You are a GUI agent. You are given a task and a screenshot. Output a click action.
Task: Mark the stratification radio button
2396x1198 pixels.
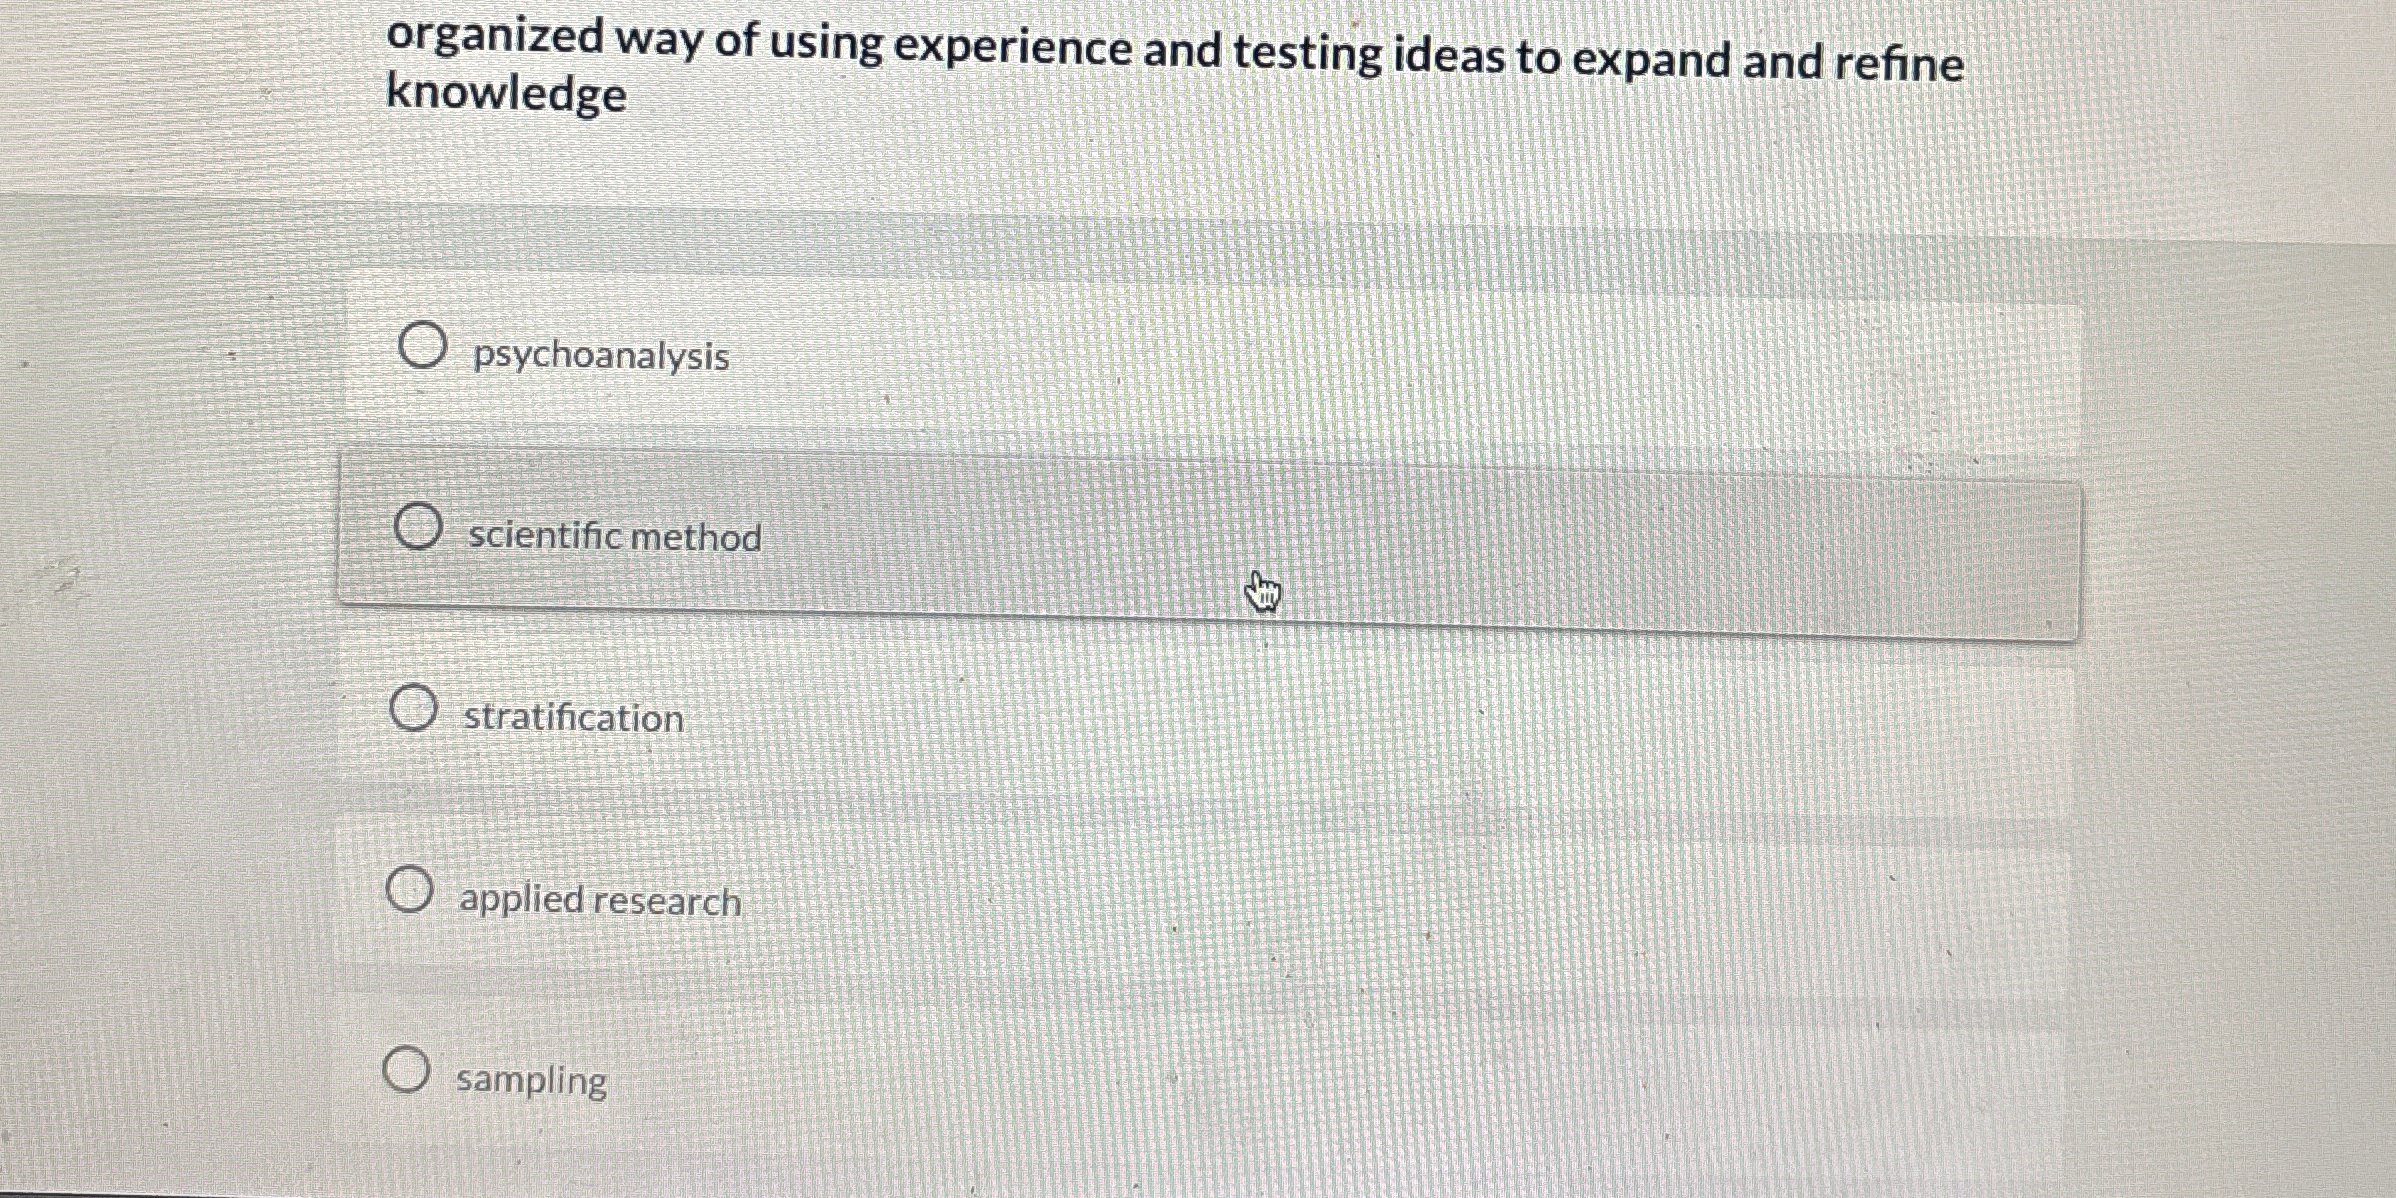(413, 709)
